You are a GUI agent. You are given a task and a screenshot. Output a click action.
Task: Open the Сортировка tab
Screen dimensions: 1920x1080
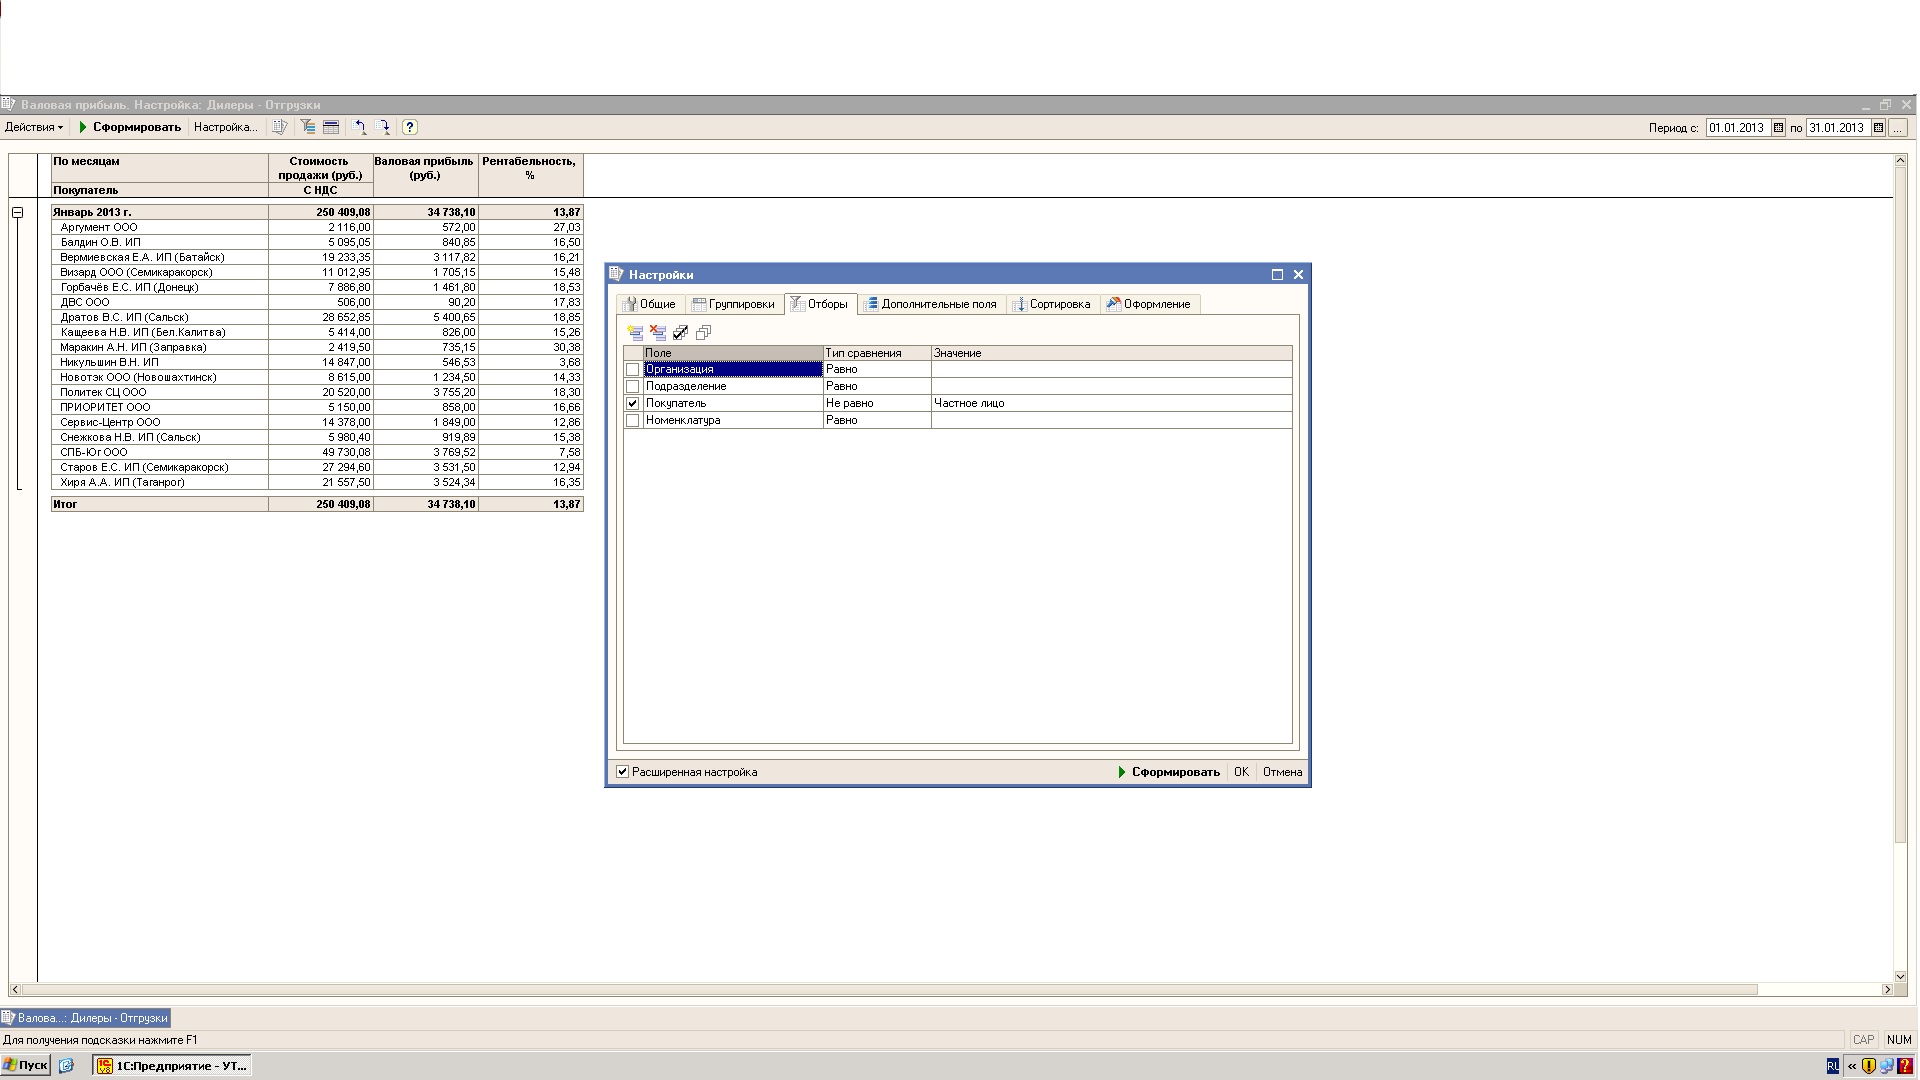[1052, 304]
